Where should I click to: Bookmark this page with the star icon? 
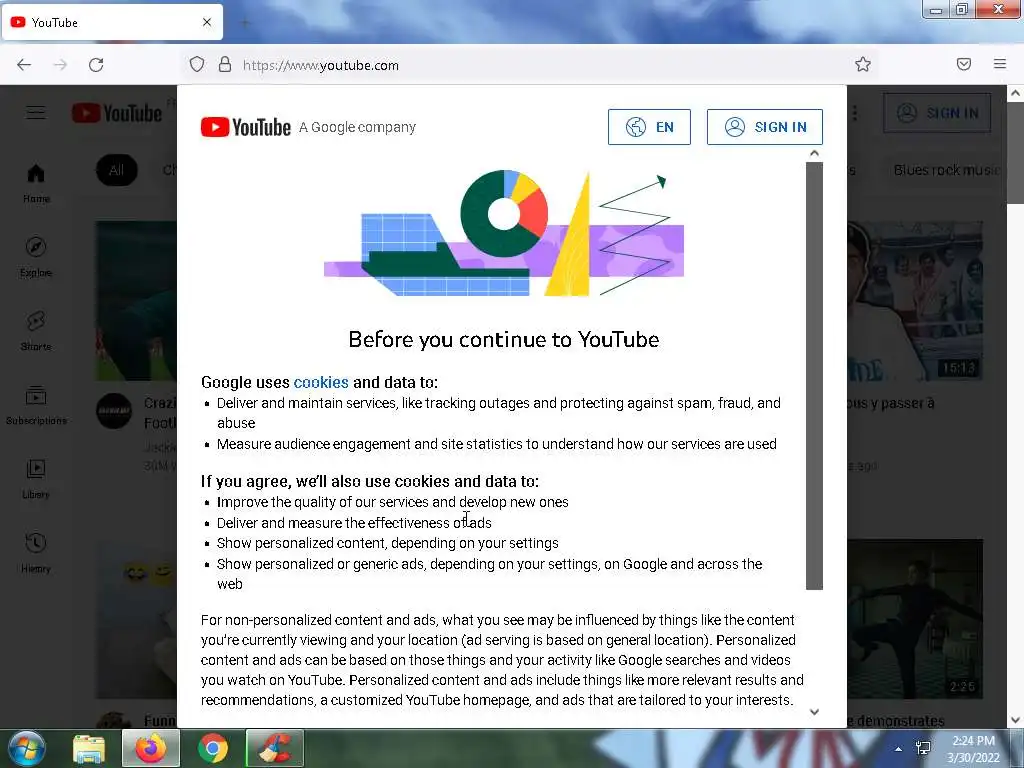tap(863, 64)
